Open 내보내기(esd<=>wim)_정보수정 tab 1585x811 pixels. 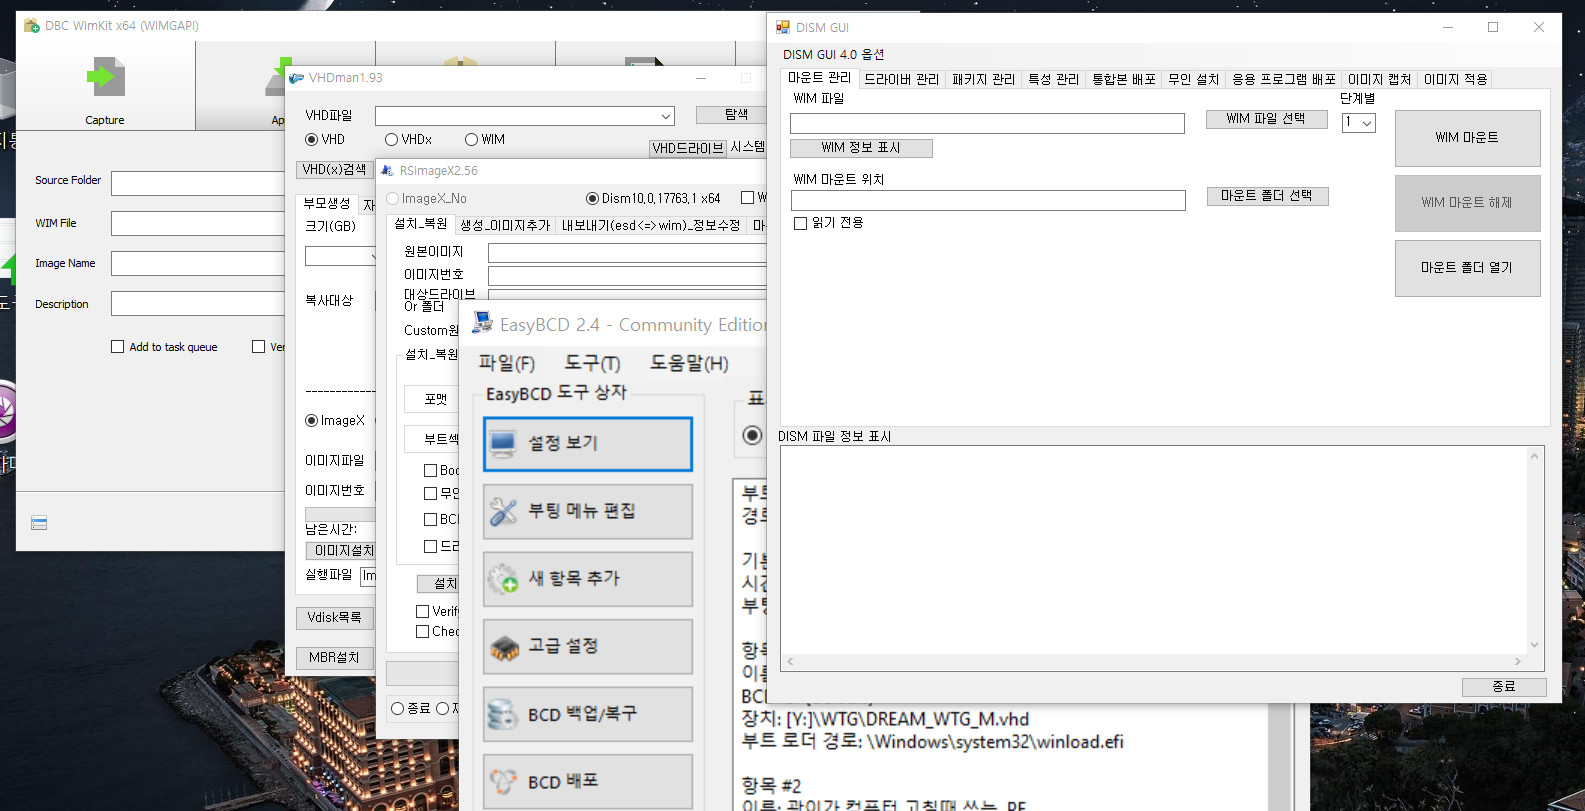click(x=650, y=225)
